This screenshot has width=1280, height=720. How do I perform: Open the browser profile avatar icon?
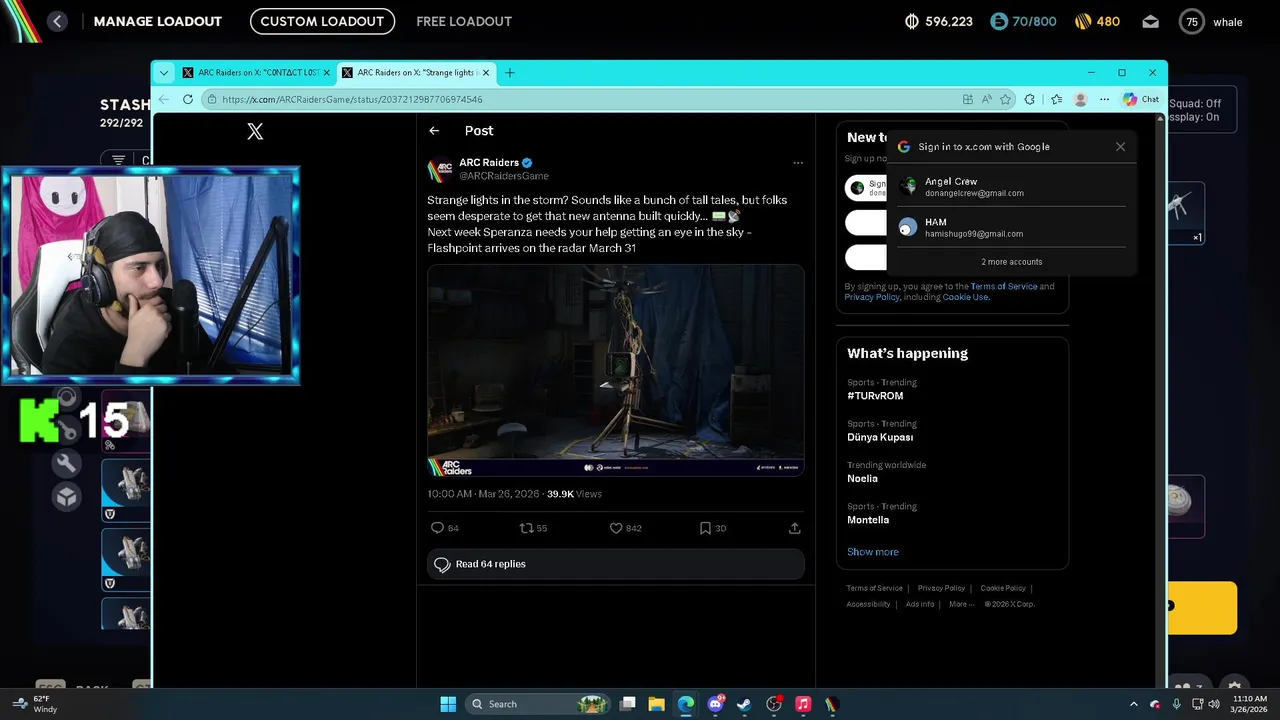click(x=1080, y=99)
